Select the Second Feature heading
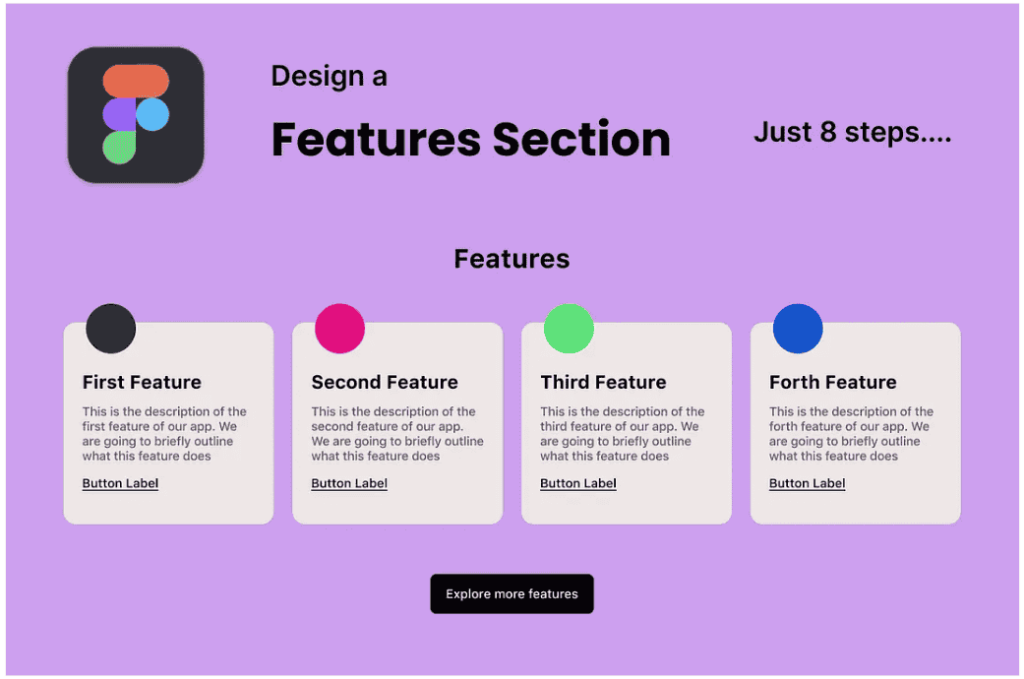 [385, 382]
